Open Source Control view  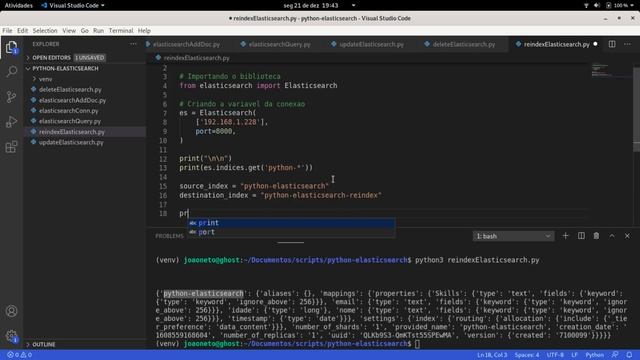tap(11, 97)
